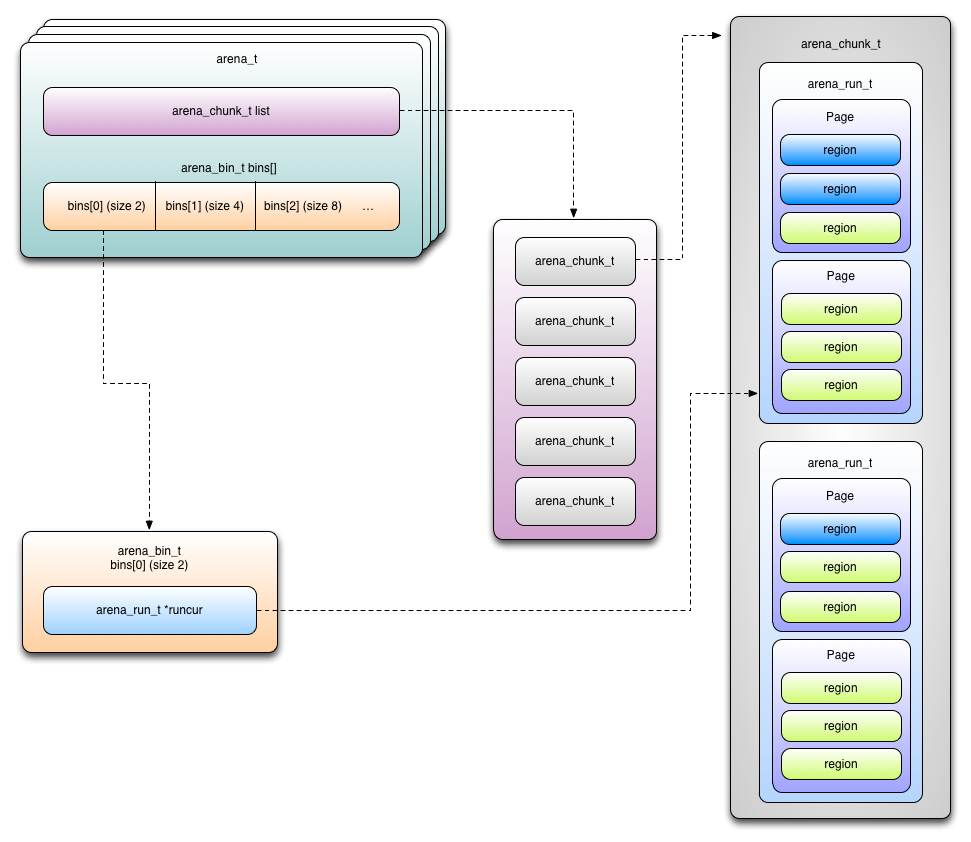Click the arena_chunk_t title of the gray container
971x842 pixels.
click(x=840, y=44)
